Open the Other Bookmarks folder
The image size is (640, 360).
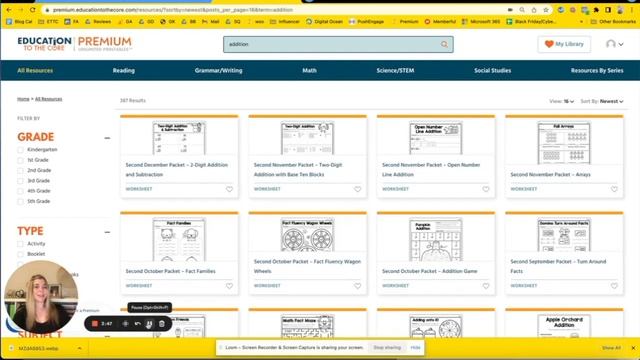point(613,22)
